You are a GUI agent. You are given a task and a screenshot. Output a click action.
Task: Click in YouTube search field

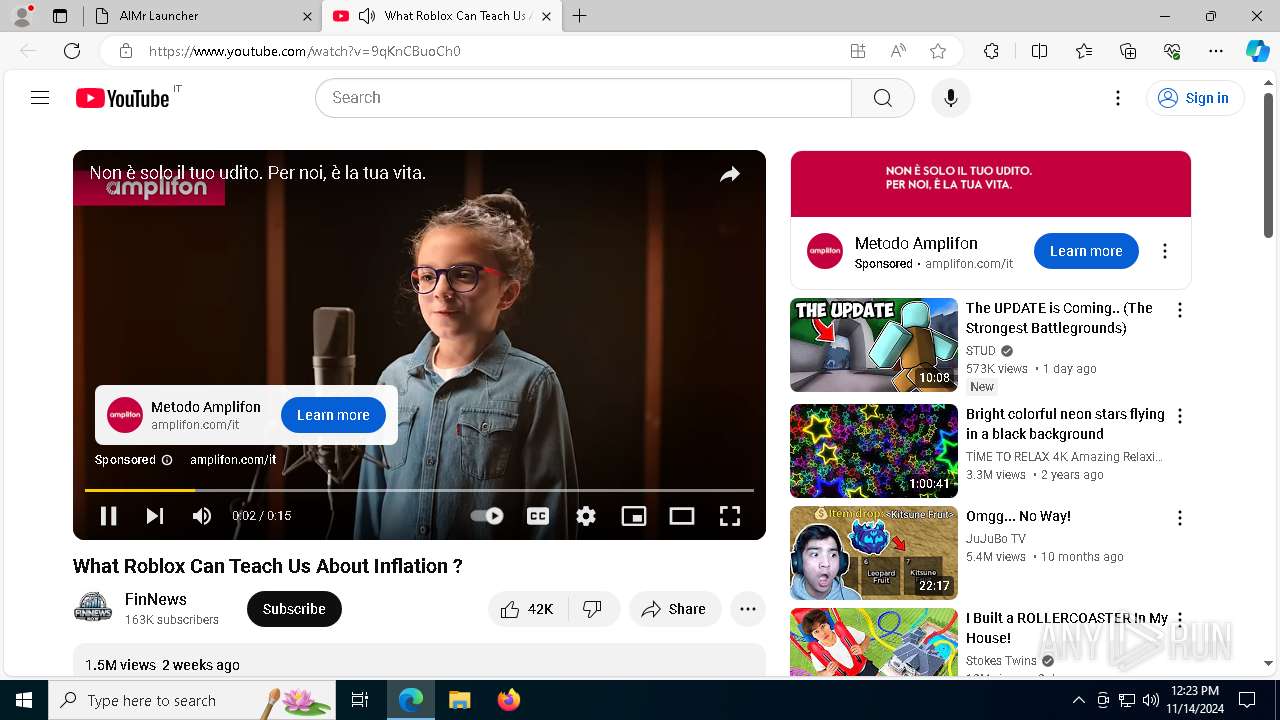click(x=584, y=98)
